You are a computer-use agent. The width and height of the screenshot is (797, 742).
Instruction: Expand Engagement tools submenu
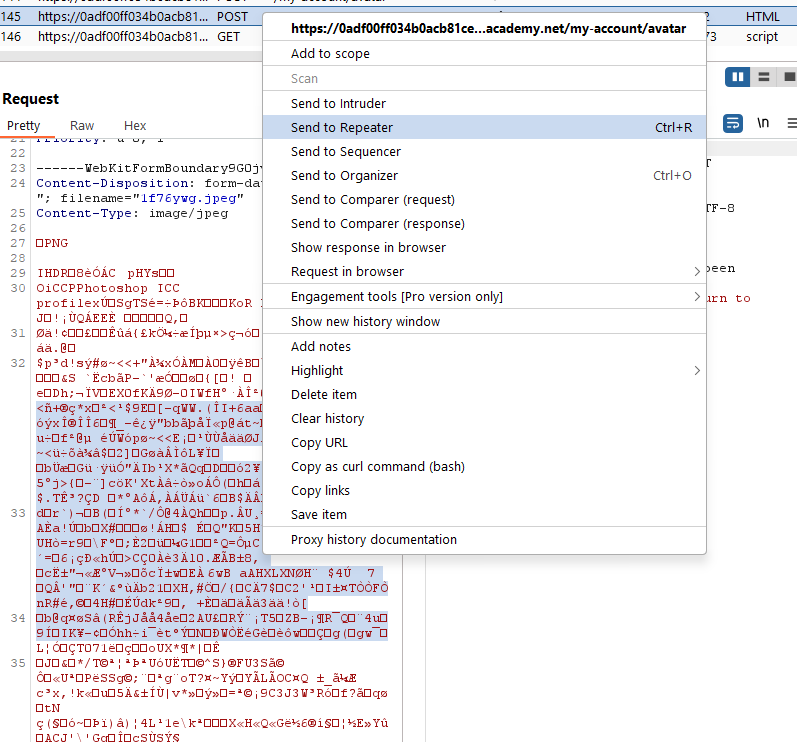pos(484,296)
